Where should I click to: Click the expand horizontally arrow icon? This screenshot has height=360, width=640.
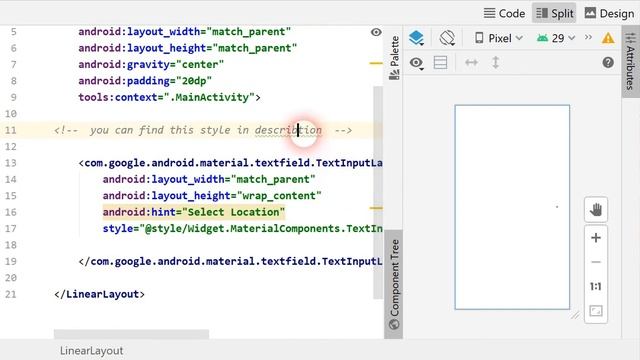coord(471,62)
